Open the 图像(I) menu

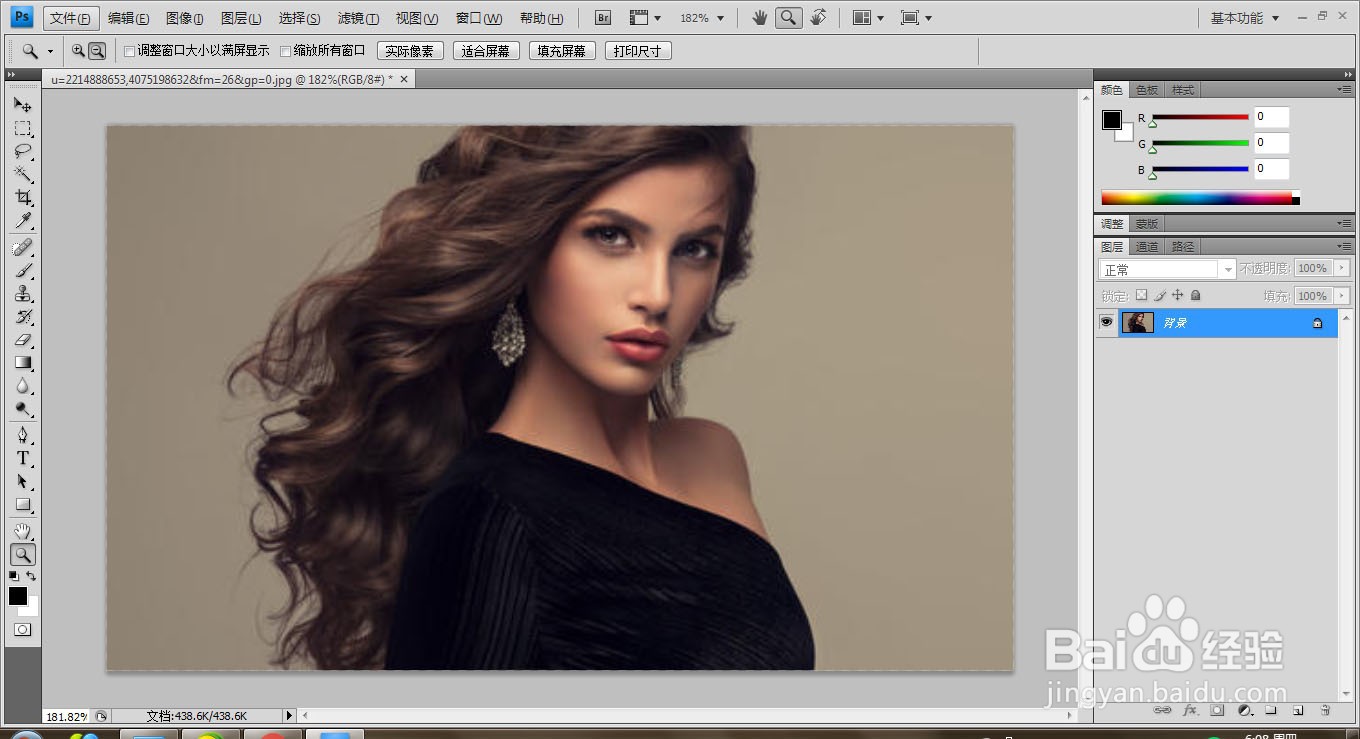pyautogui.click(x=185, y=18)
